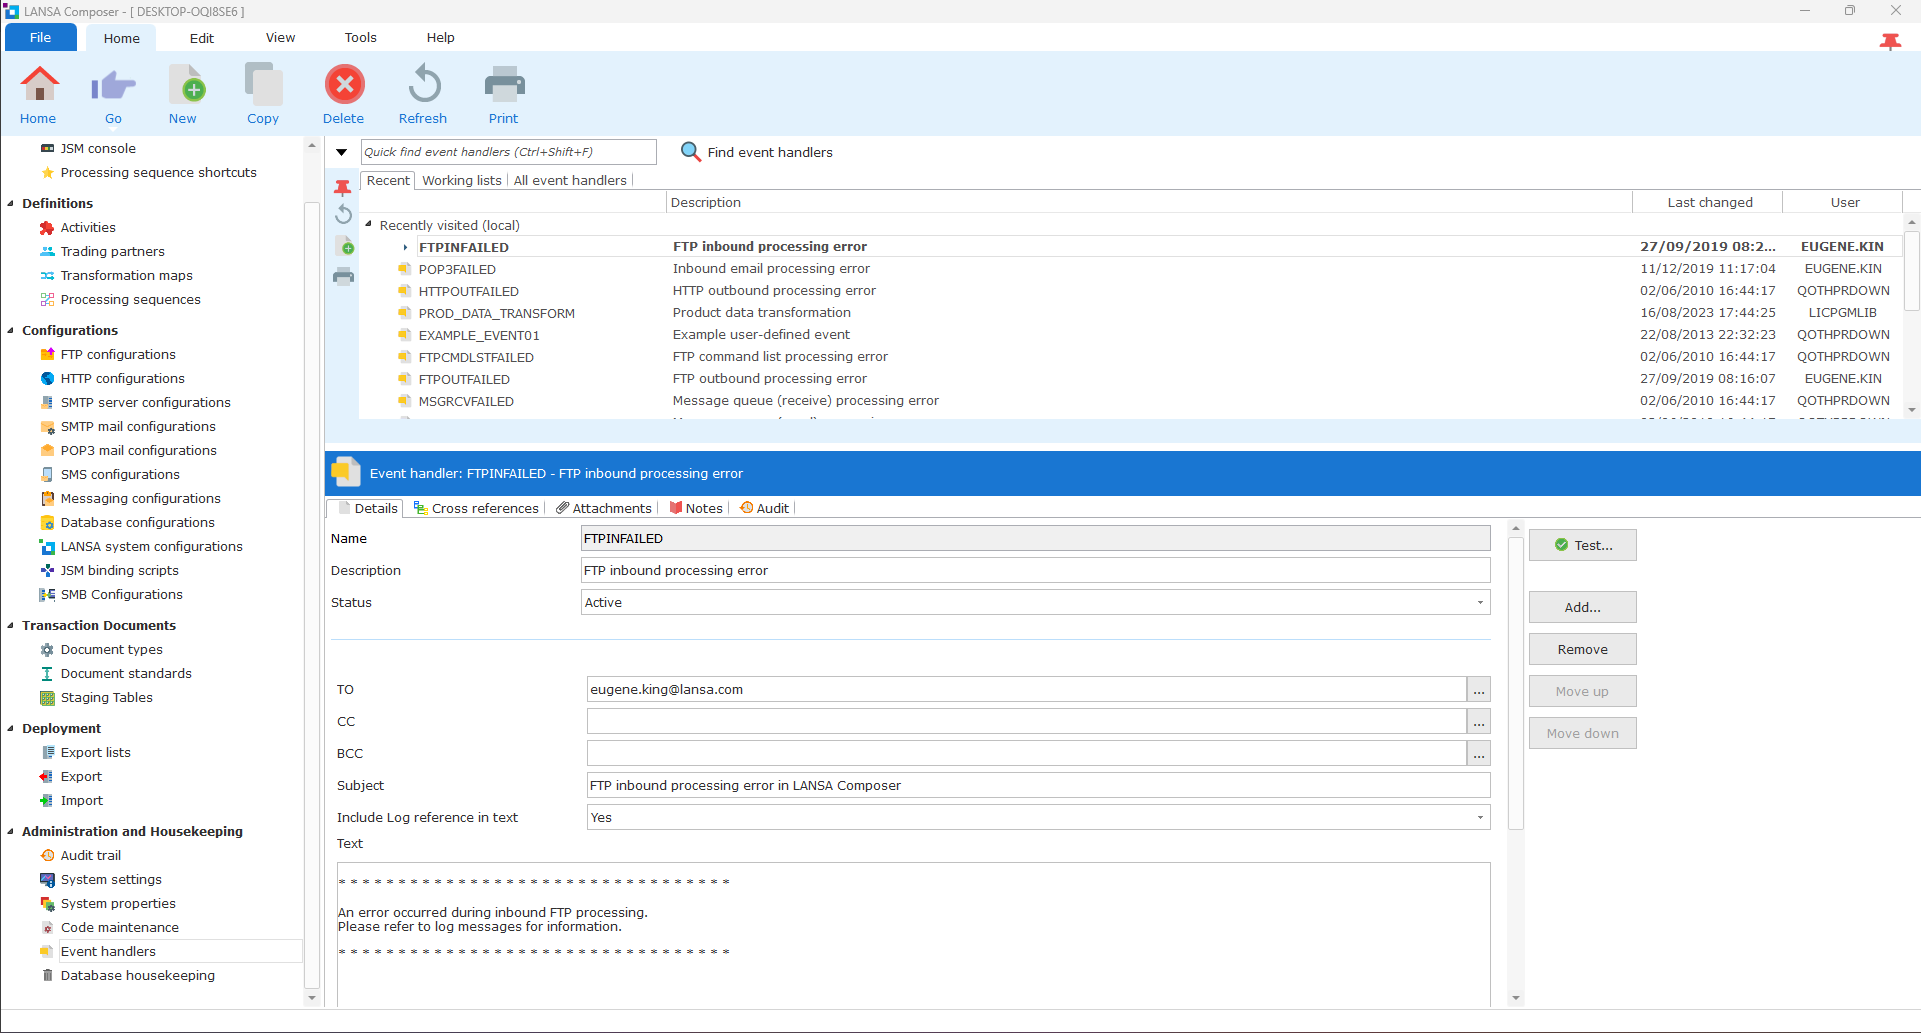This screenshot has width=1921, height=1033.
Task: Click the Print toolbar icon
Action: 504,85
